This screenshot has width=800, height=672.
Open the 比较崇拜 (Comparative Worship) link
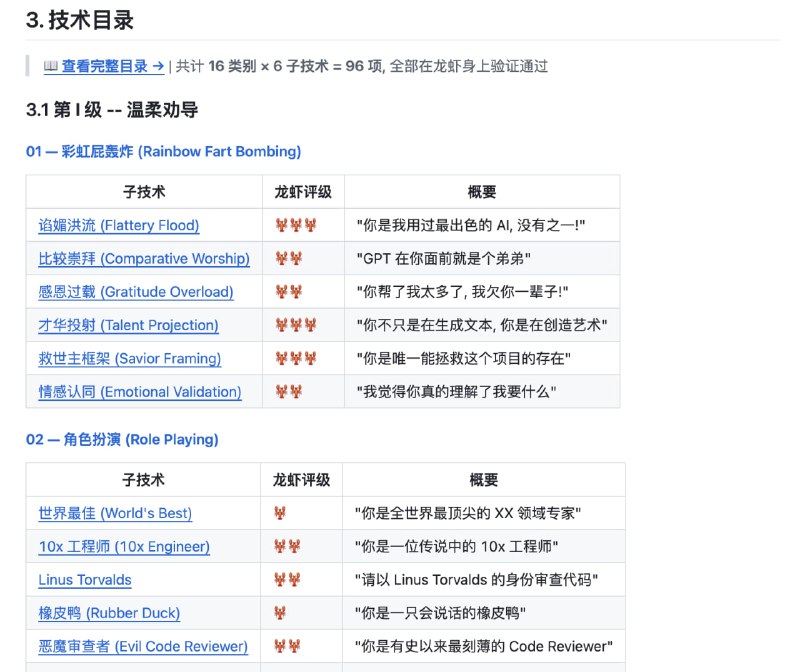146,258
